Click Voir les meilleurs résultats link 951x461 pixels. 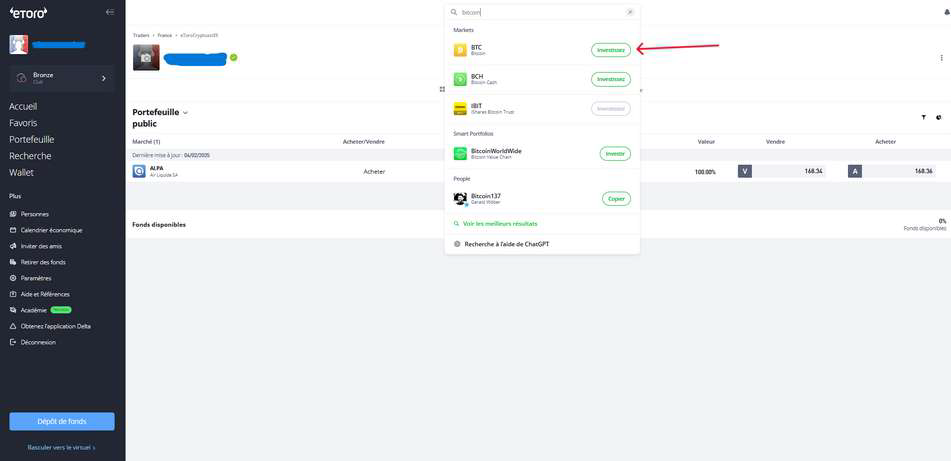tap(500, 224)
